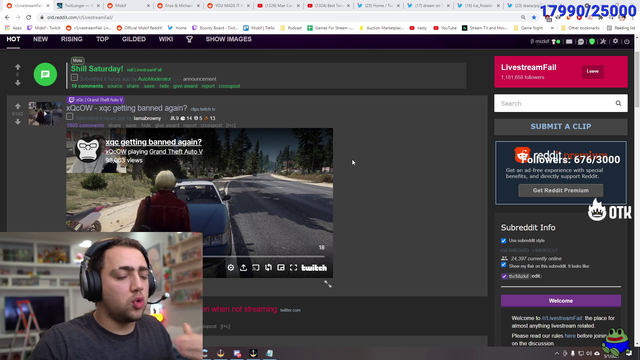Click the green shield icon in the Reddit header
The height and width of the screenshot is (360, 640).
[592, 42]
